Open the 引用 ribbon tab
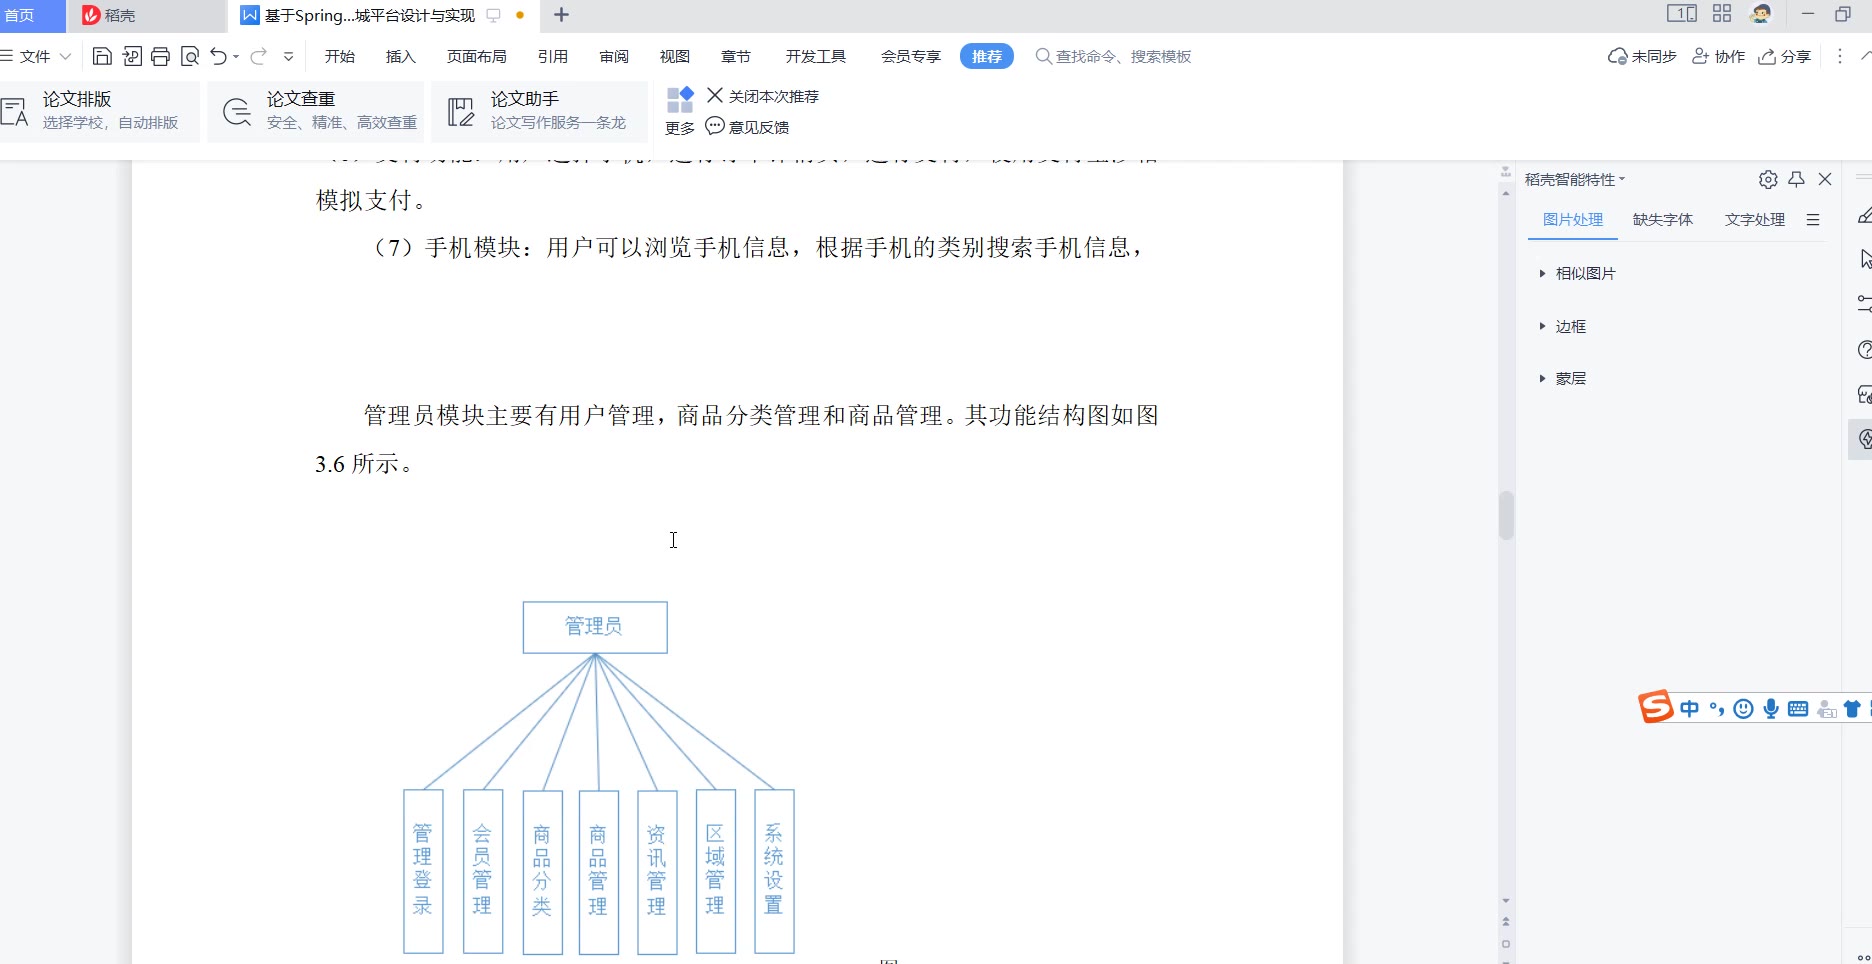 click(553, 56)
